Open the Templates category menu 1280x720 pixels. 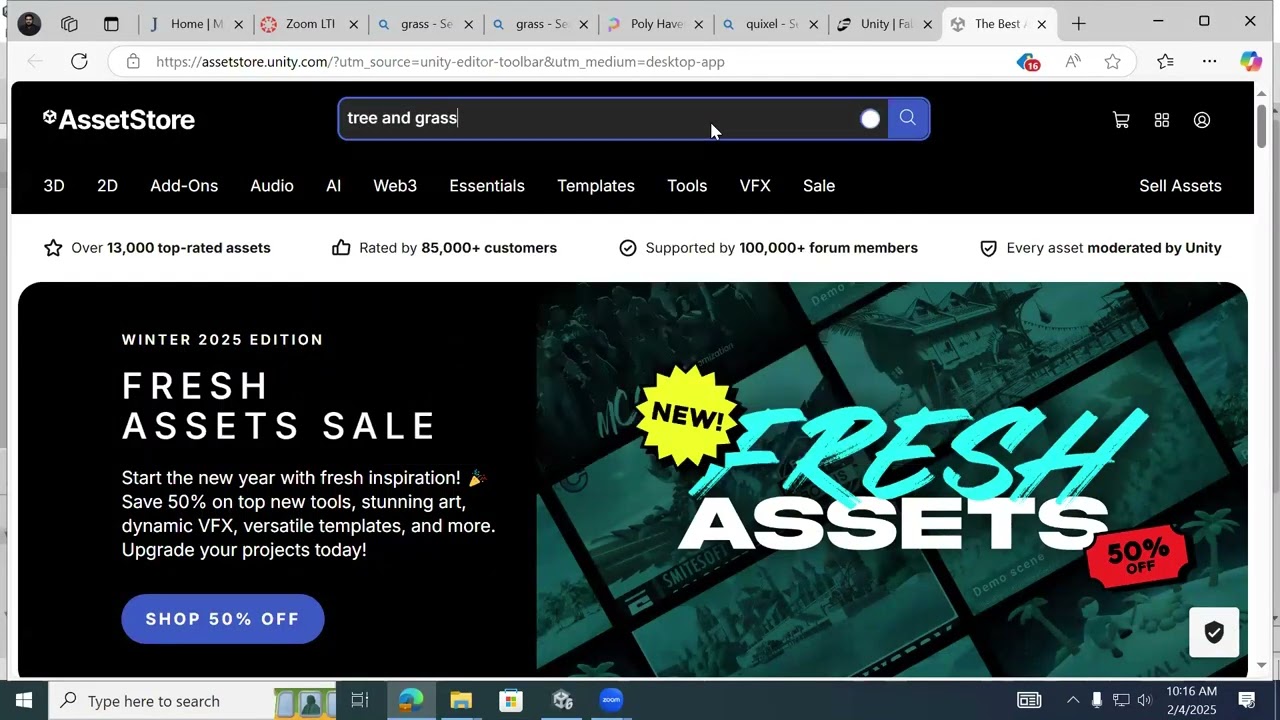click(x=596, y=186)
